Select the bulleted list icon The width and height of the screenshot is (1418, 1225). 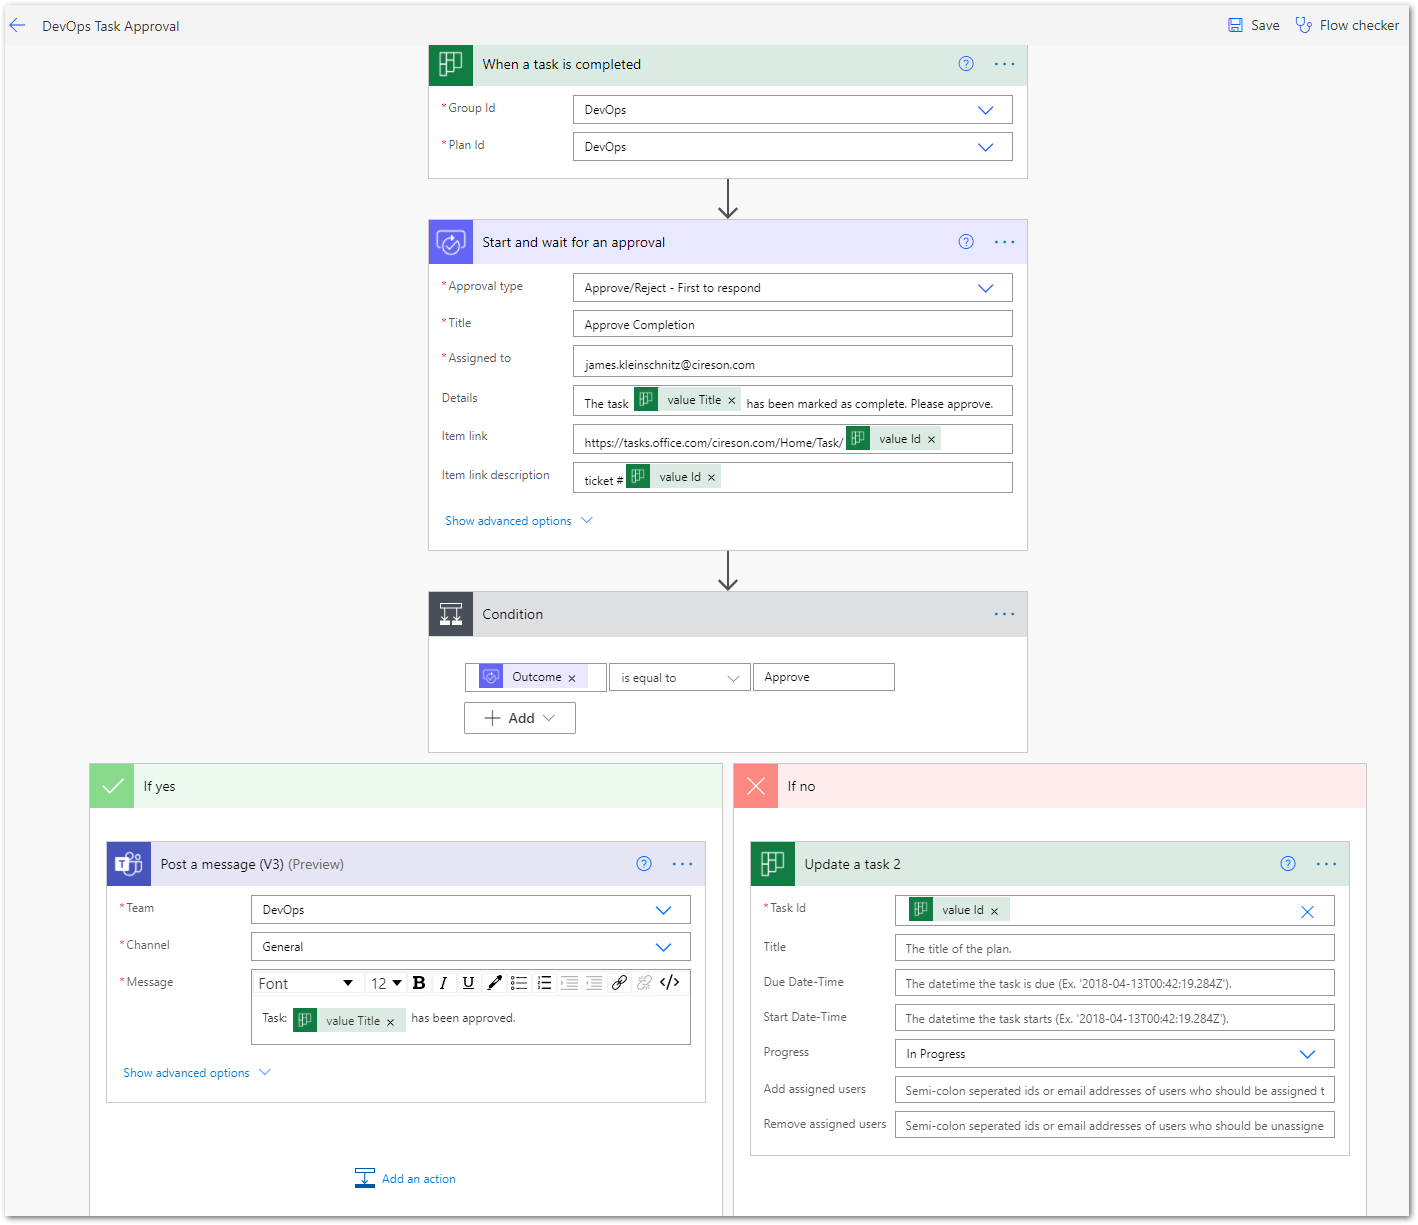point(519,982)
